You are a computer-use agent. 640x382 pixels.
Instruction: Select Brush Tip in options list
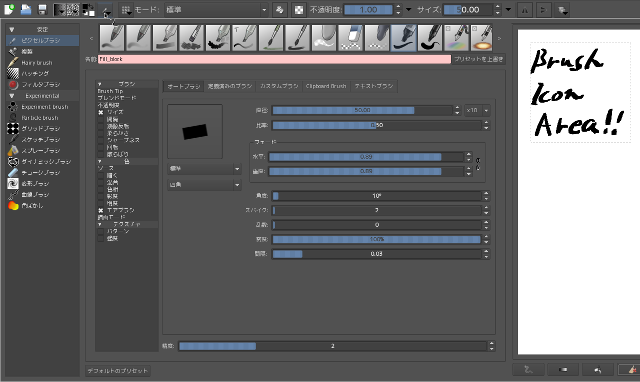pyautogui.click(x=110, y=91)
